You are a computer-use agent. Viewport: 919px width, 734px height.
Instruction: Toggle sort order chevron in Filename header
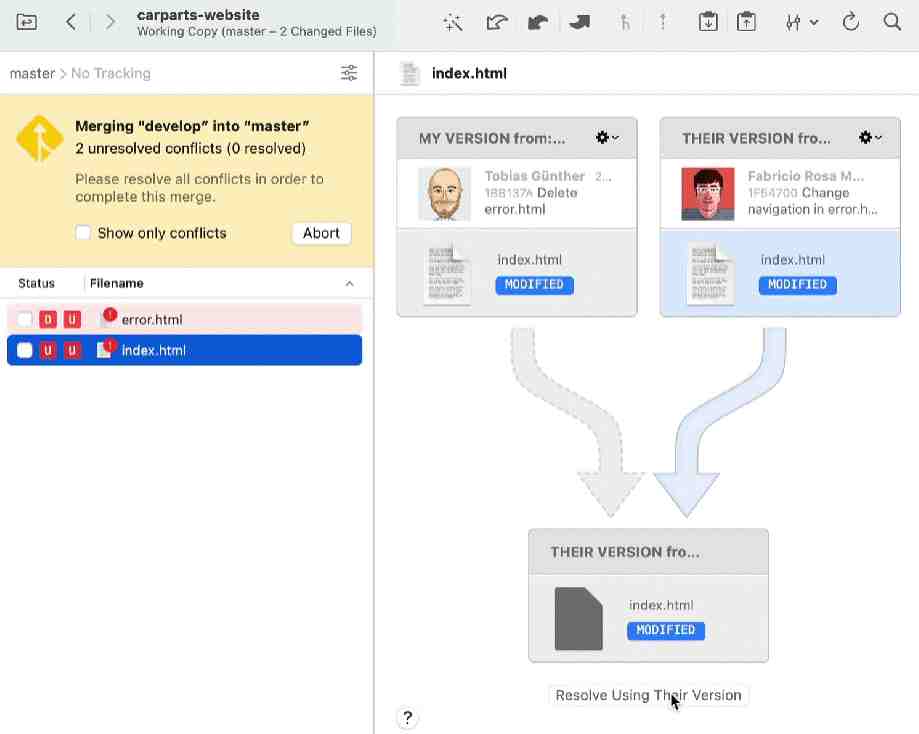pos(349,284)
